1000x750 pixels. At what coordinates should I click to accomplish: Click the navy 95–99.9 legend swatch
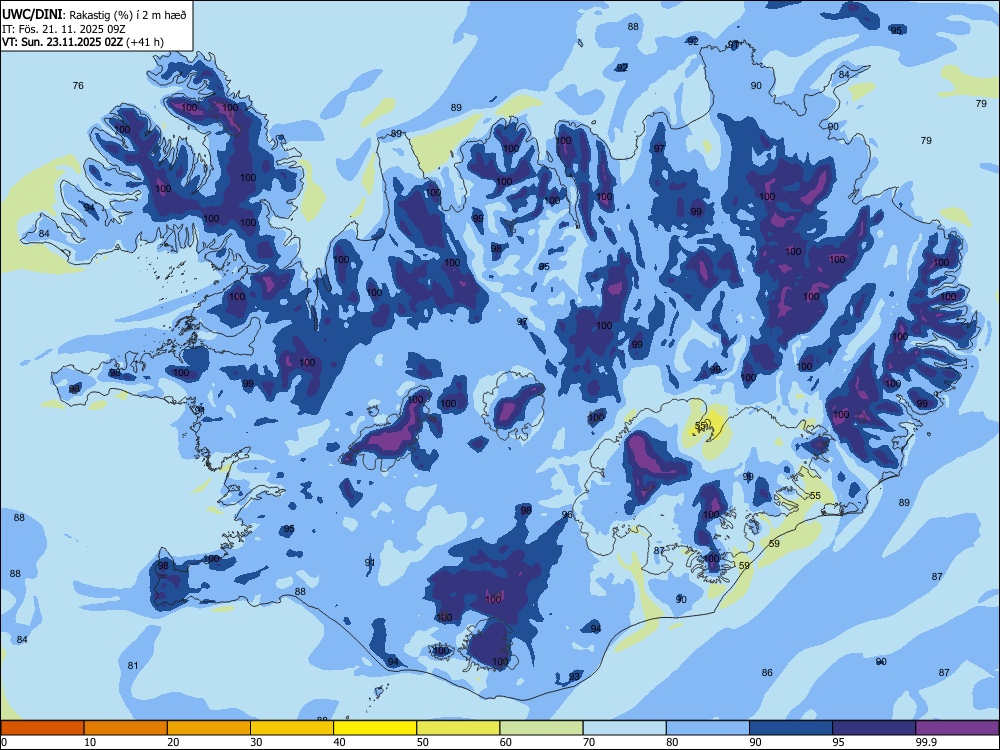[874, 727]
